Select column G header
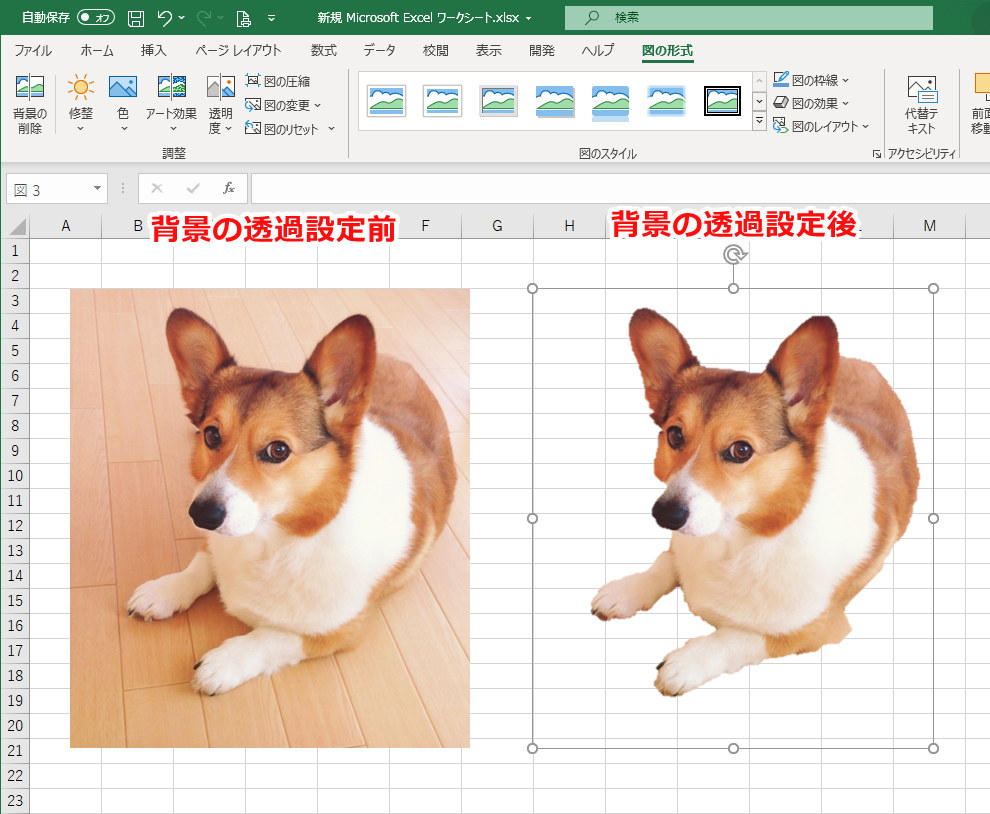990x814 pixels. 498,225
